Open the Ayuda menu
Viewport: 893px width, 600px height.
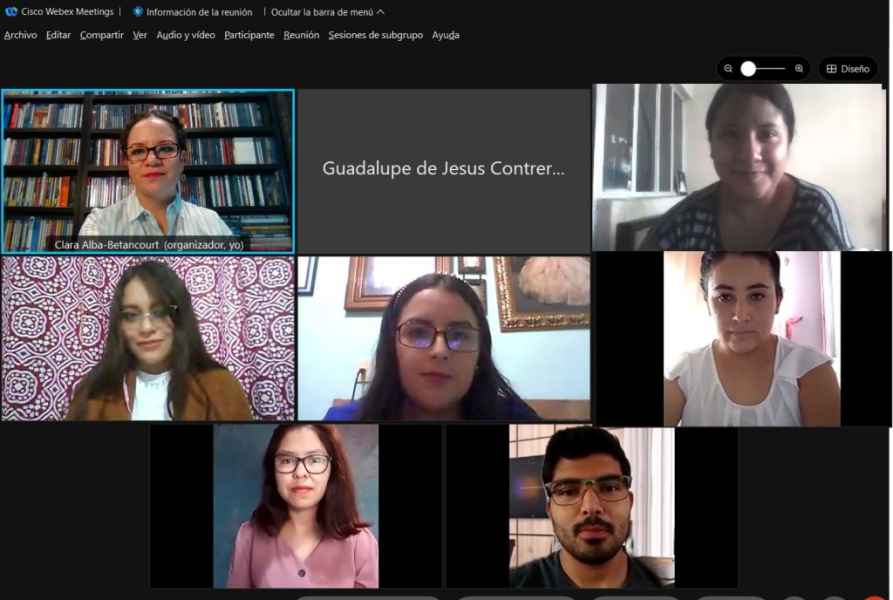445,35
